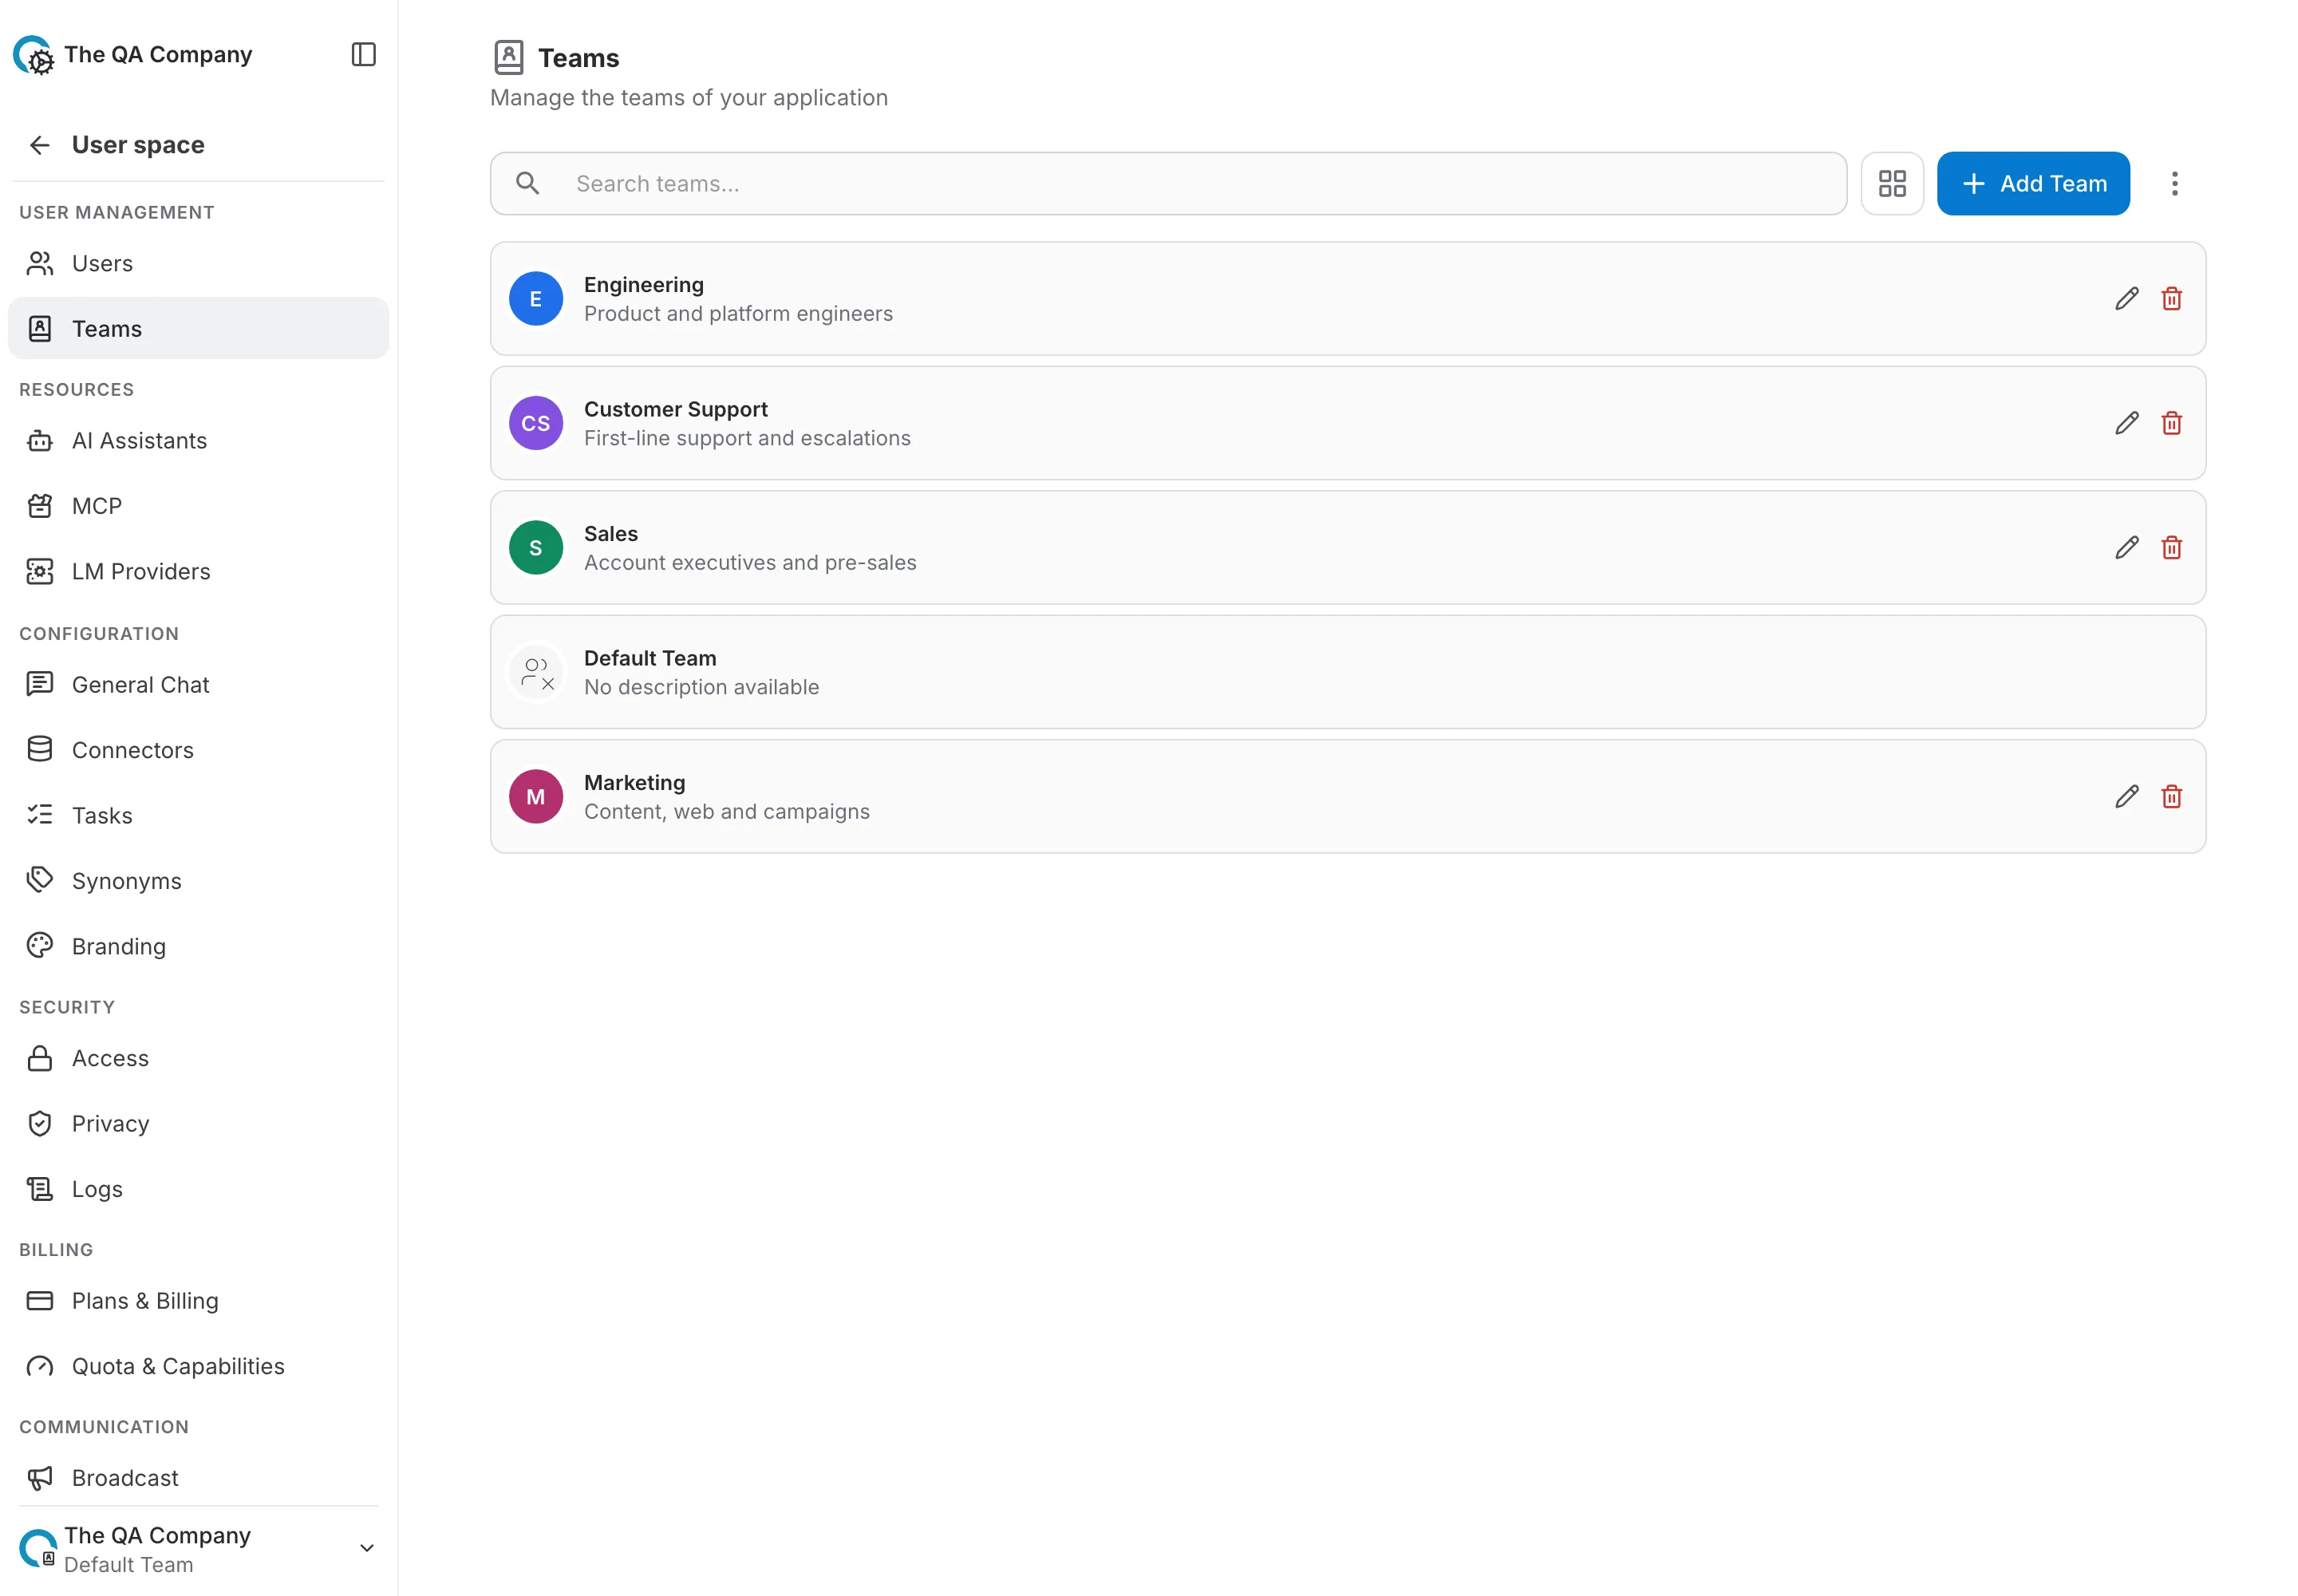Image resolution: width=2298 pixels, height=1596 pixels.
Task: Click 'First-line support and escalations' description
Action: (747, 438)
